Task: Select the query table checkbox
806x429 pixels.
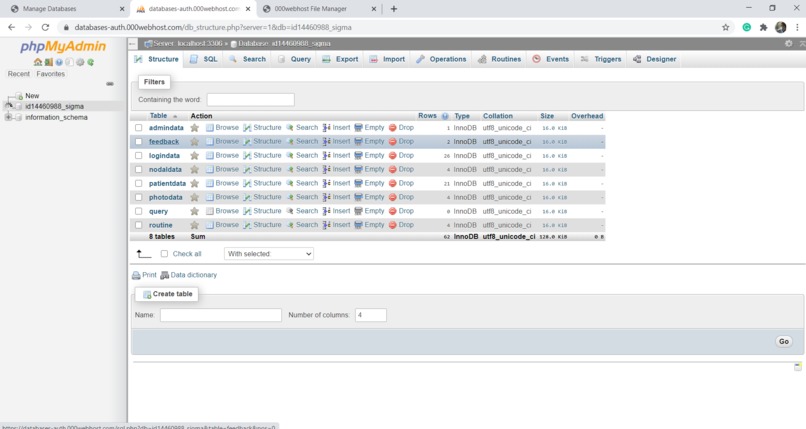Action: coord(139,211)
